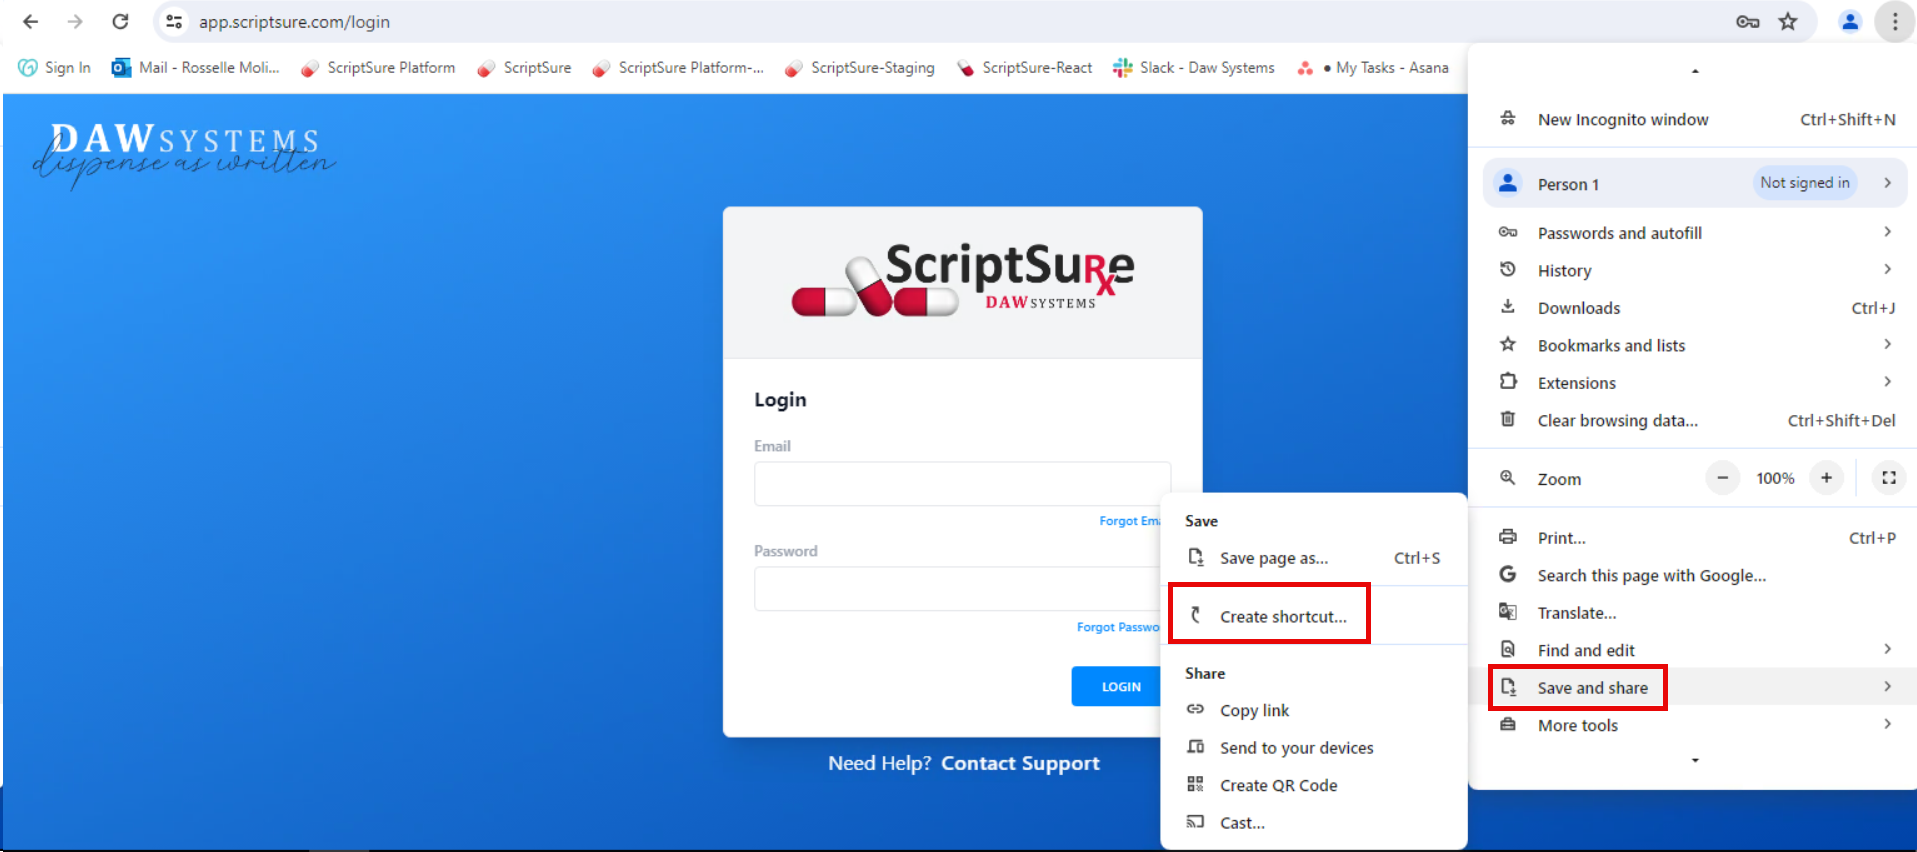
Task: Click the link icon beside Copy link
Action: 1195,709
